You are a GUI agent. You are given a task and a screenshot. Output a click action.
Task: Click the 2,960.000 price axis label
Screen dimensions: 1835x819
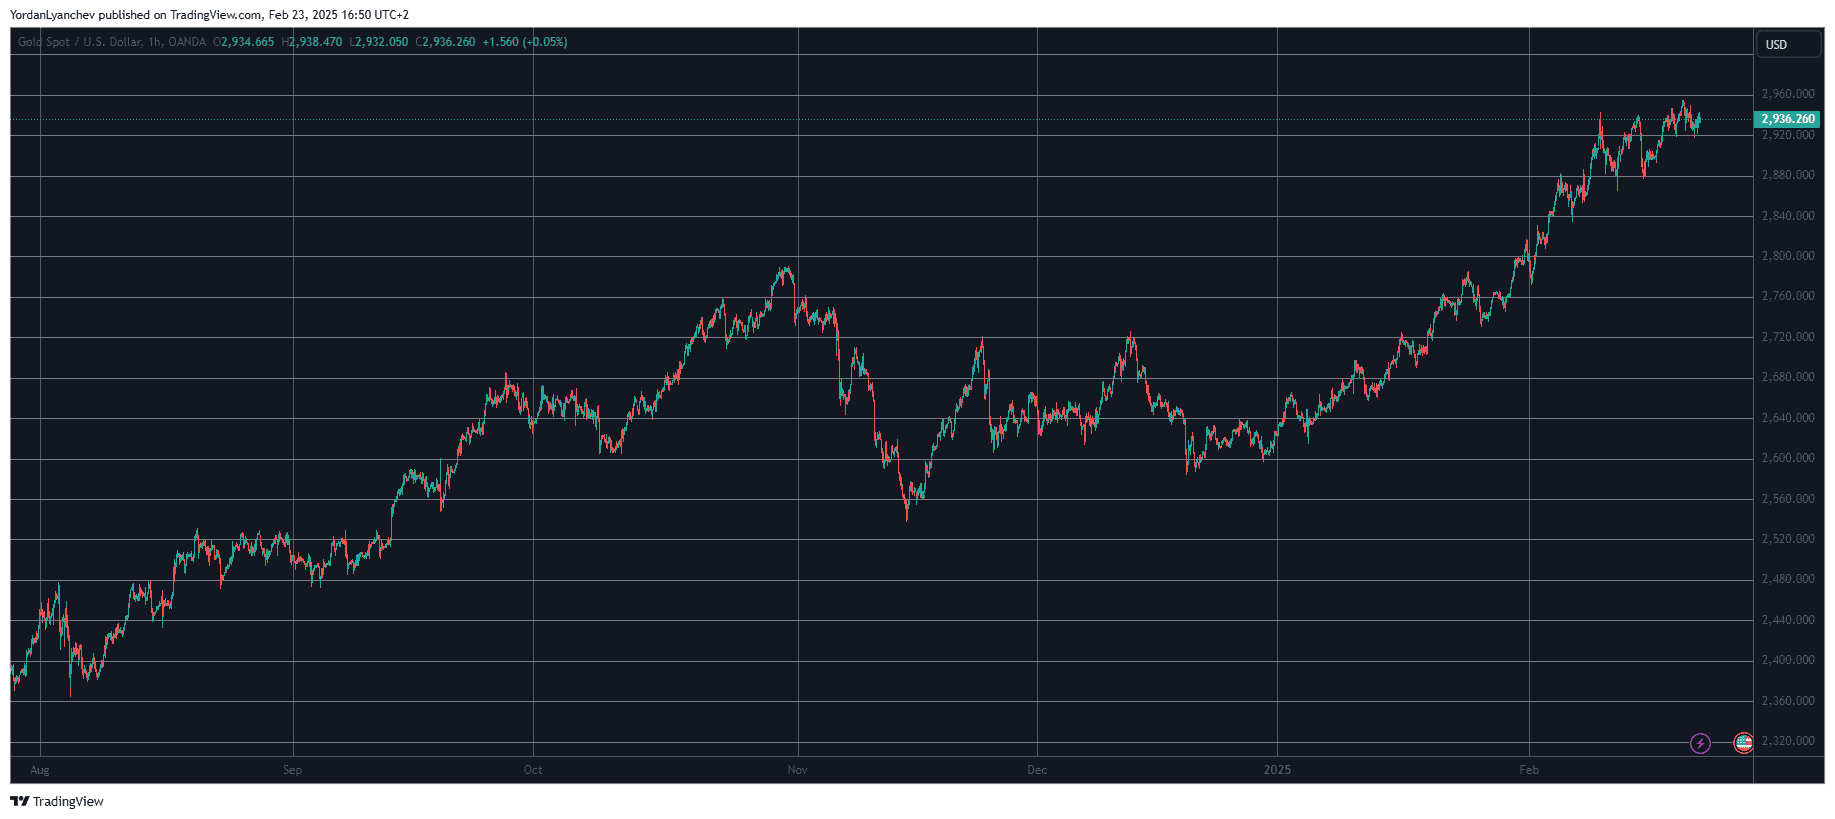(x=1788, y=94)
